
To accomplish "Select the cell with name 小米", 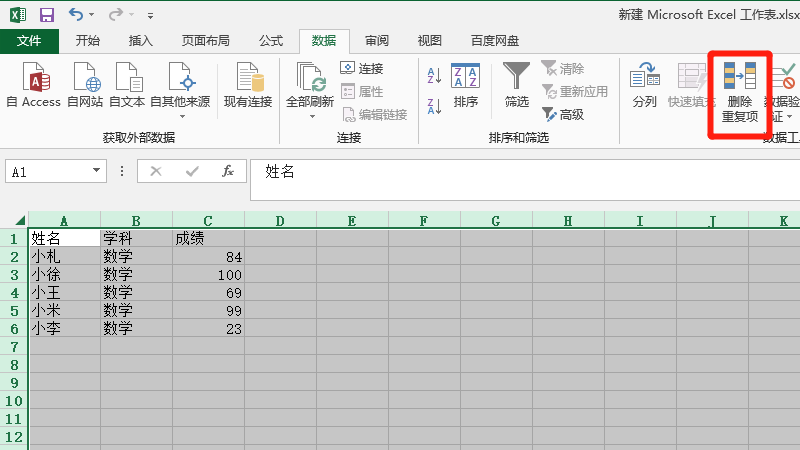I will [x=64, y=310].
